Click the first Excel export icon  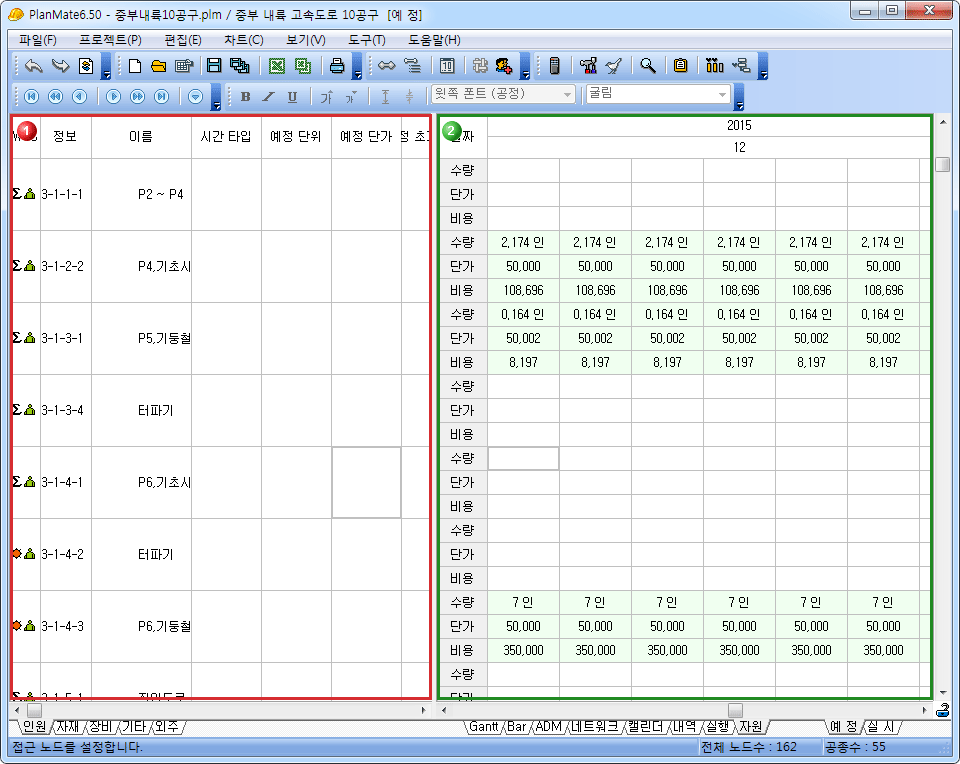277,67
